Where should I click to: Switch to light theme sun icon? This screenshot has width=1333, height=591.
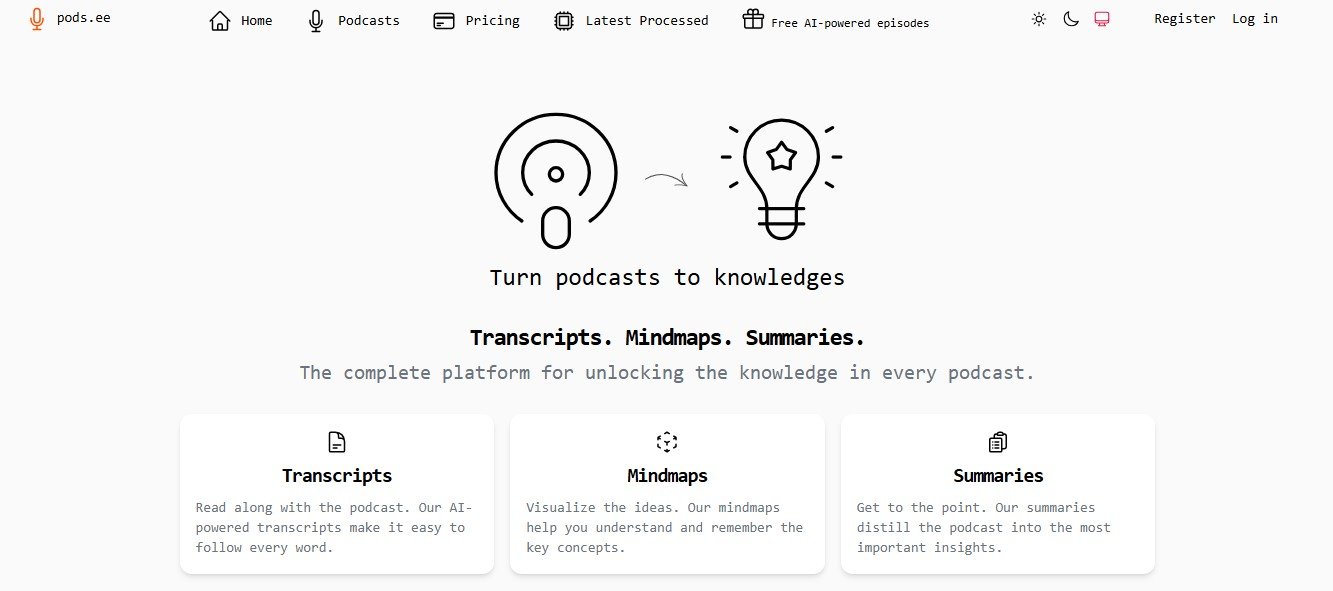[x=1039, y=19]
